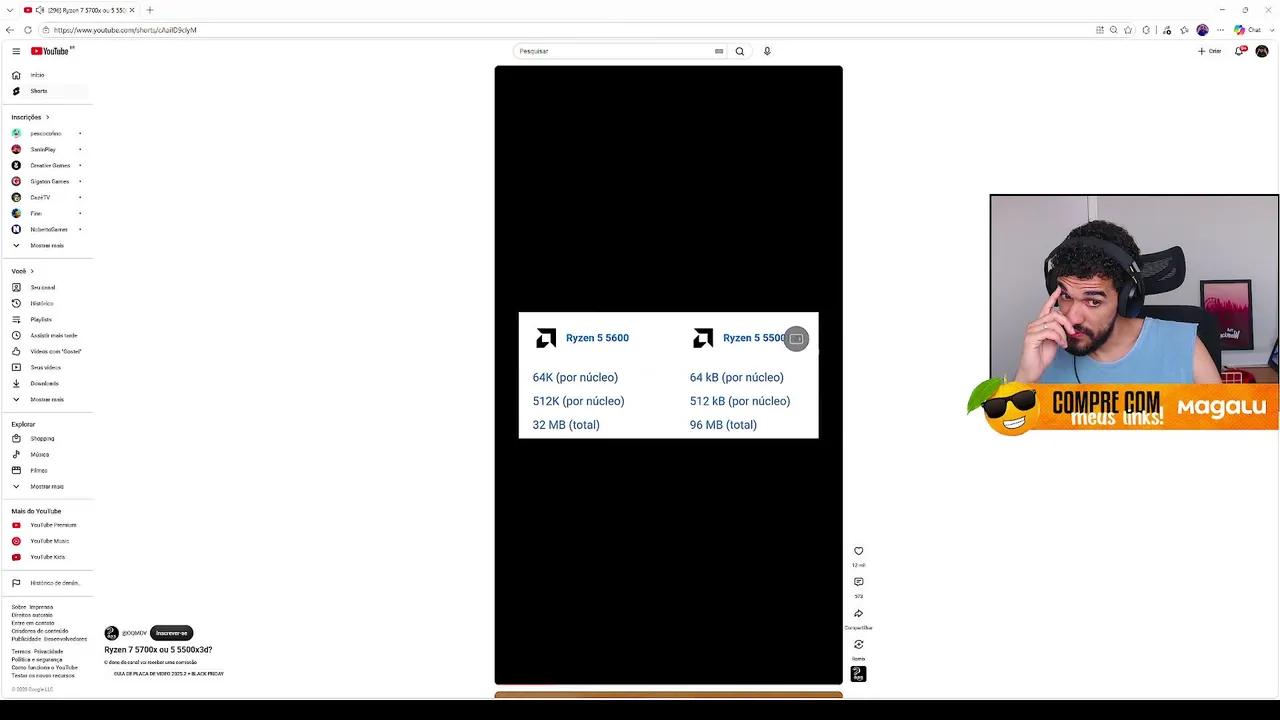Image resolution: width=1280 pixels, height=720 pixels.
Task: Open the browser zoom magnifier control
Action: point(1113,30)
